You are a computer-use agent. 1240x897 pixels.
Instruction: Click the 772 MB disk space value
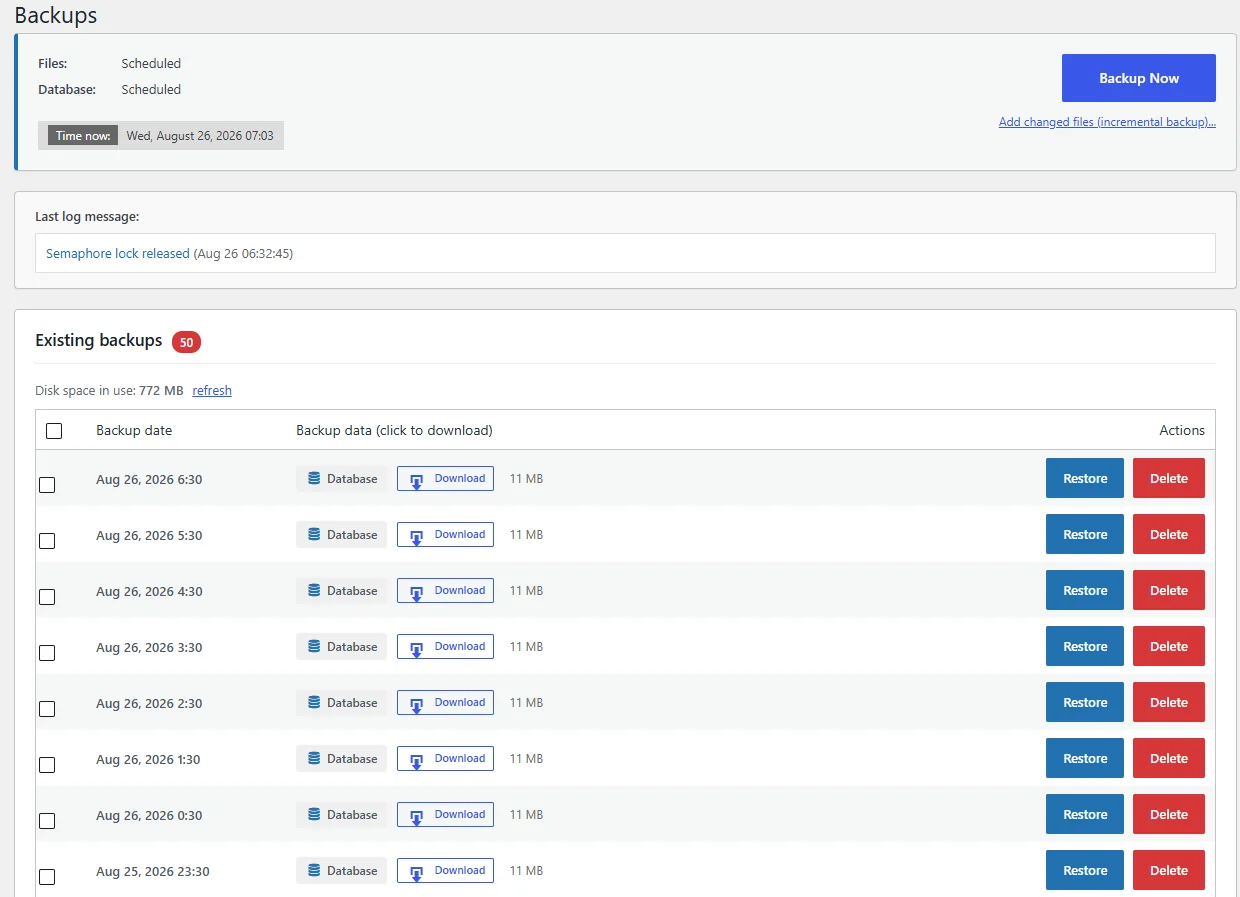(x=161, y=391)
